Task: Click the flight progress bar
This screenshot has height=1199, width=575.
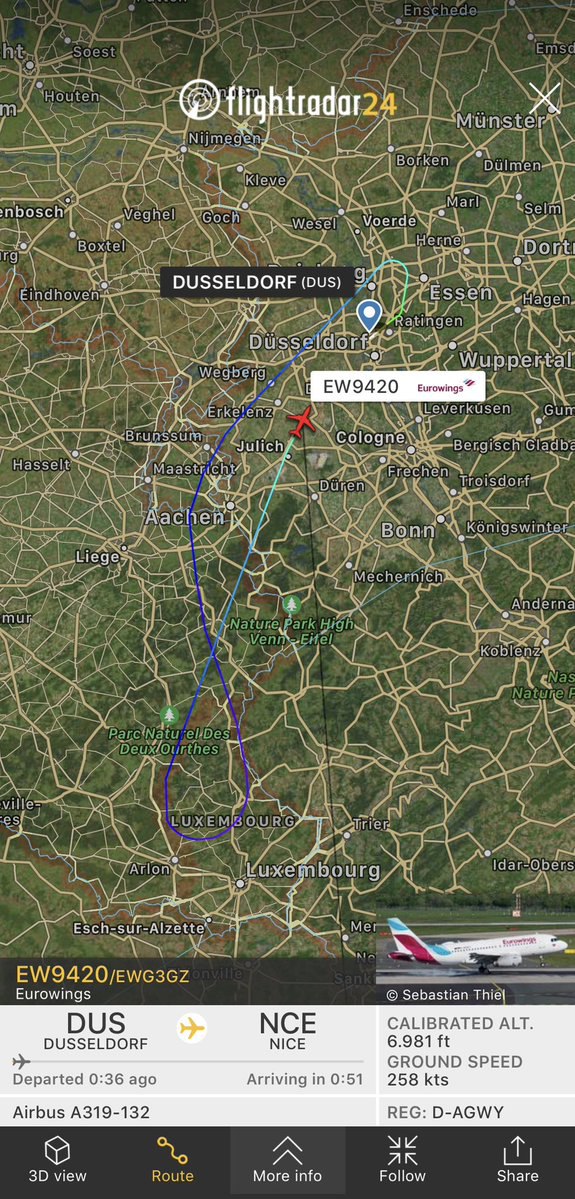Action: [188, 1061]
